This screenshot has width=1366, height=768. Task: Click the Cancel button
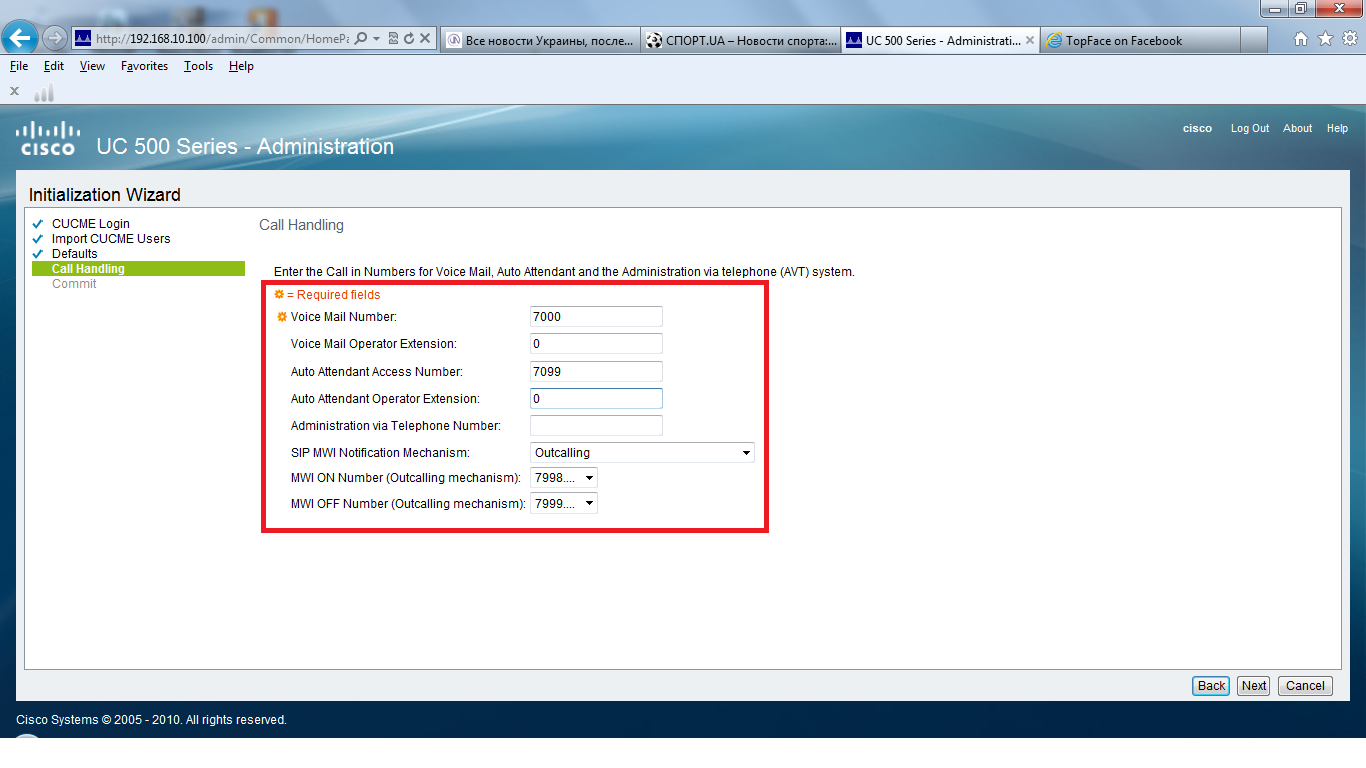coord(1305,685)
